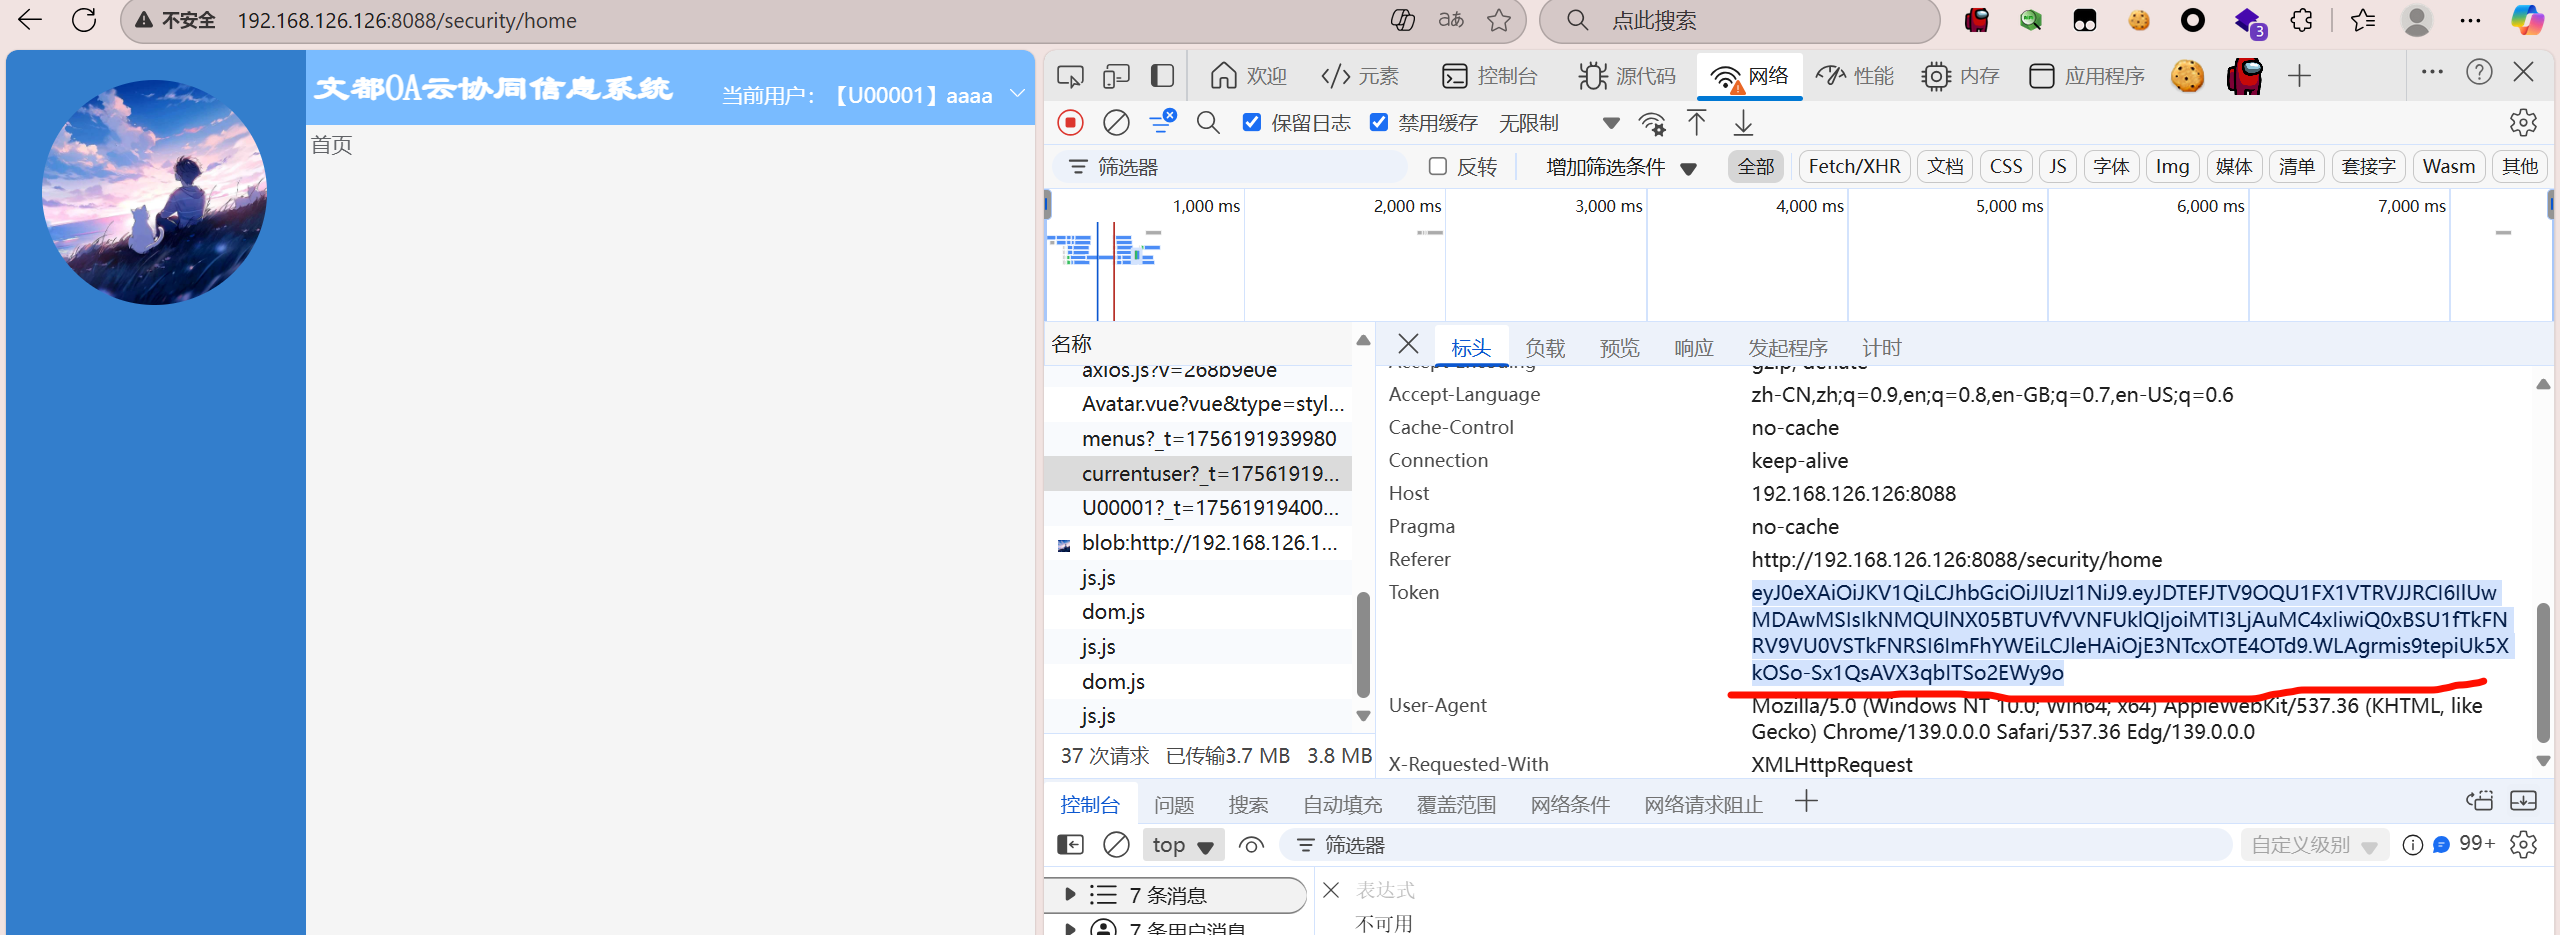The image size is (2560, 935).
Task: Clear the network log
Action: pos(1116,123)
